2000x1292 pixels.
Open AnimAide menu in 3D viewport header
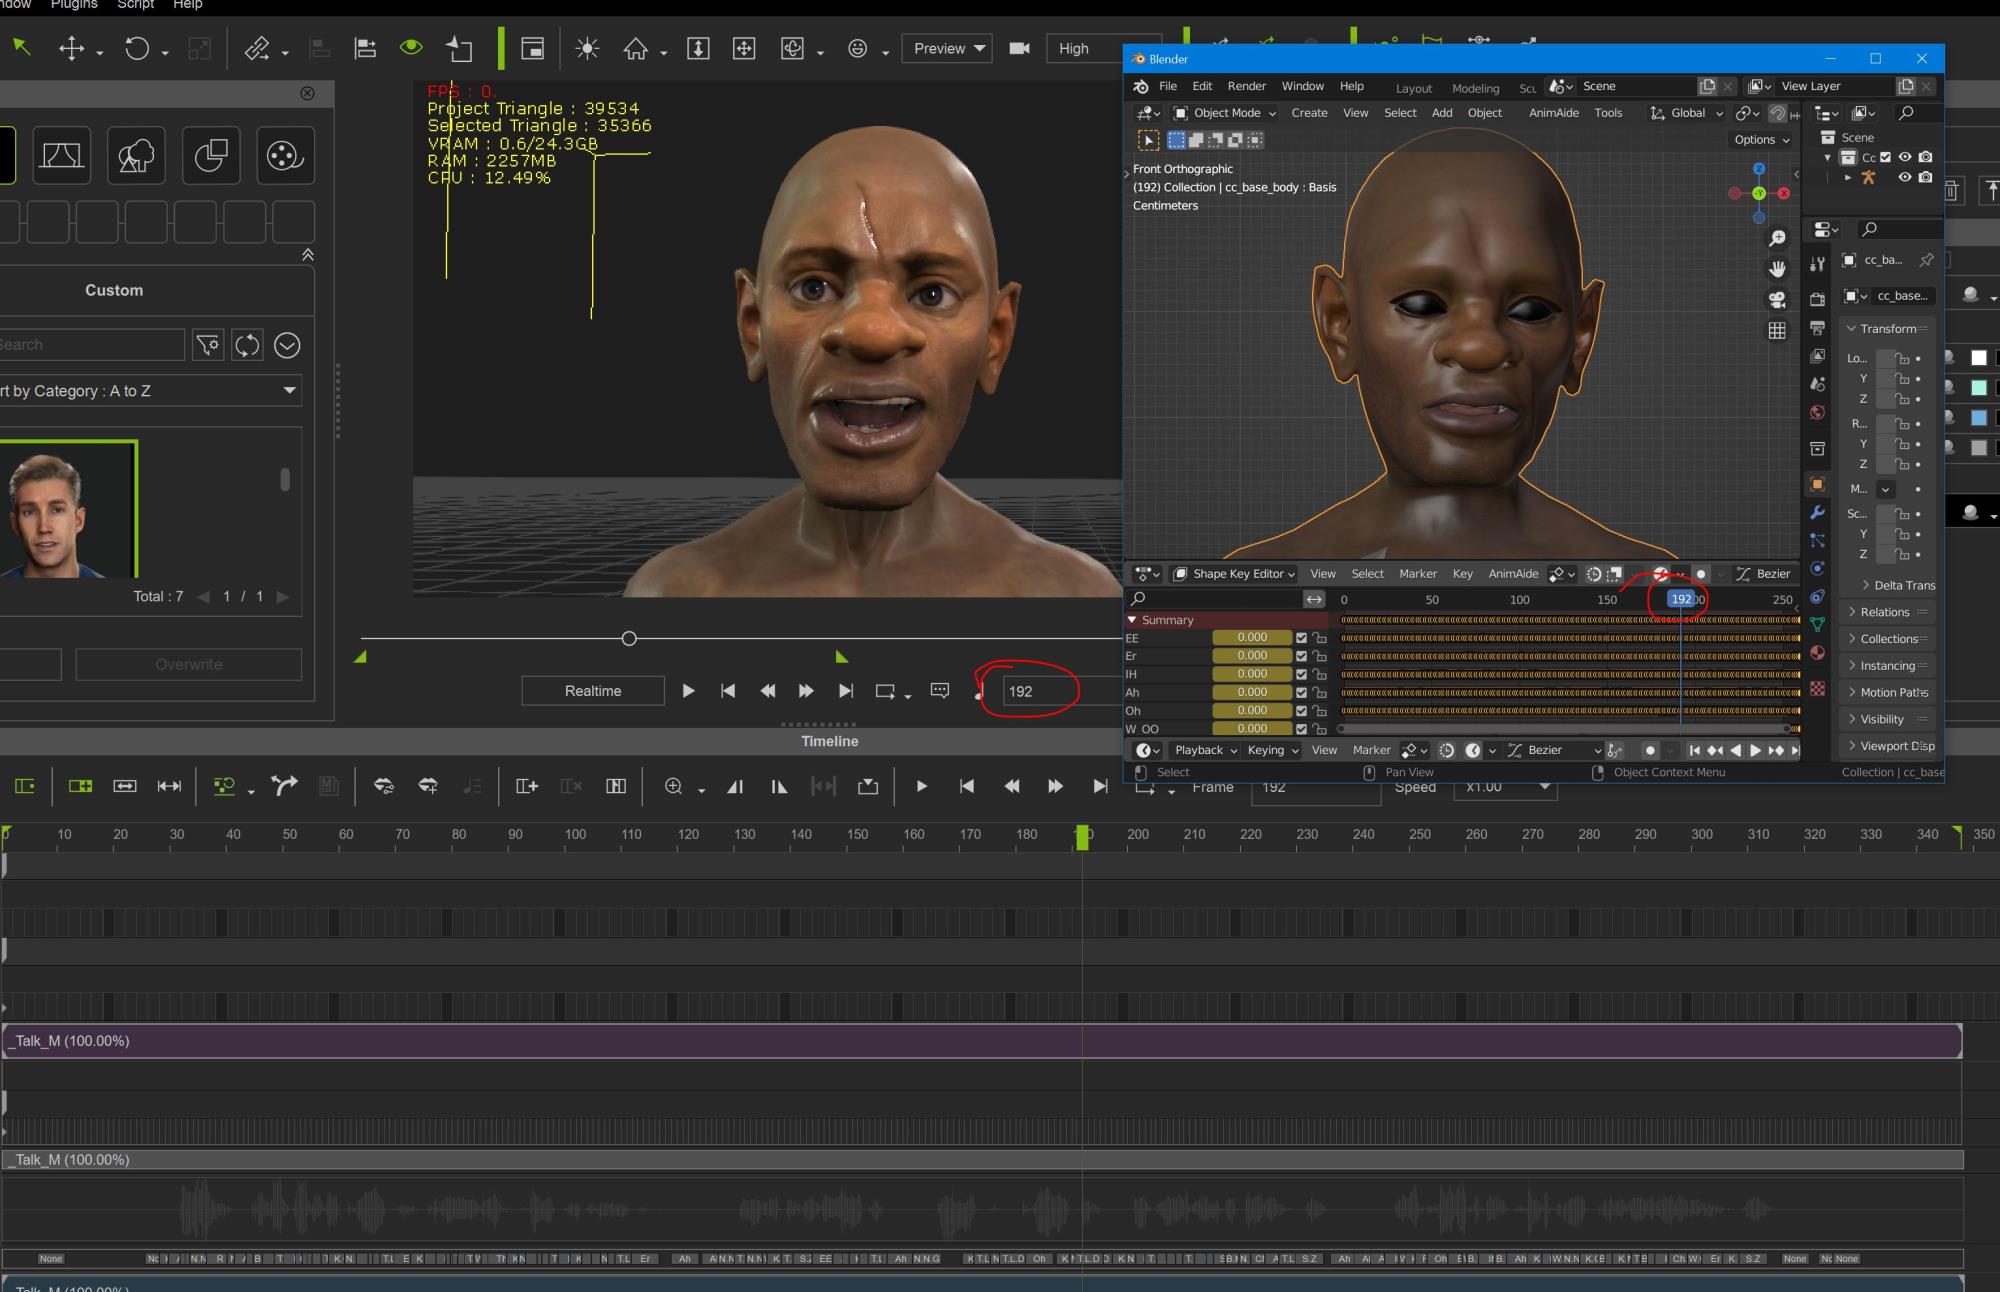point(1553,113)
